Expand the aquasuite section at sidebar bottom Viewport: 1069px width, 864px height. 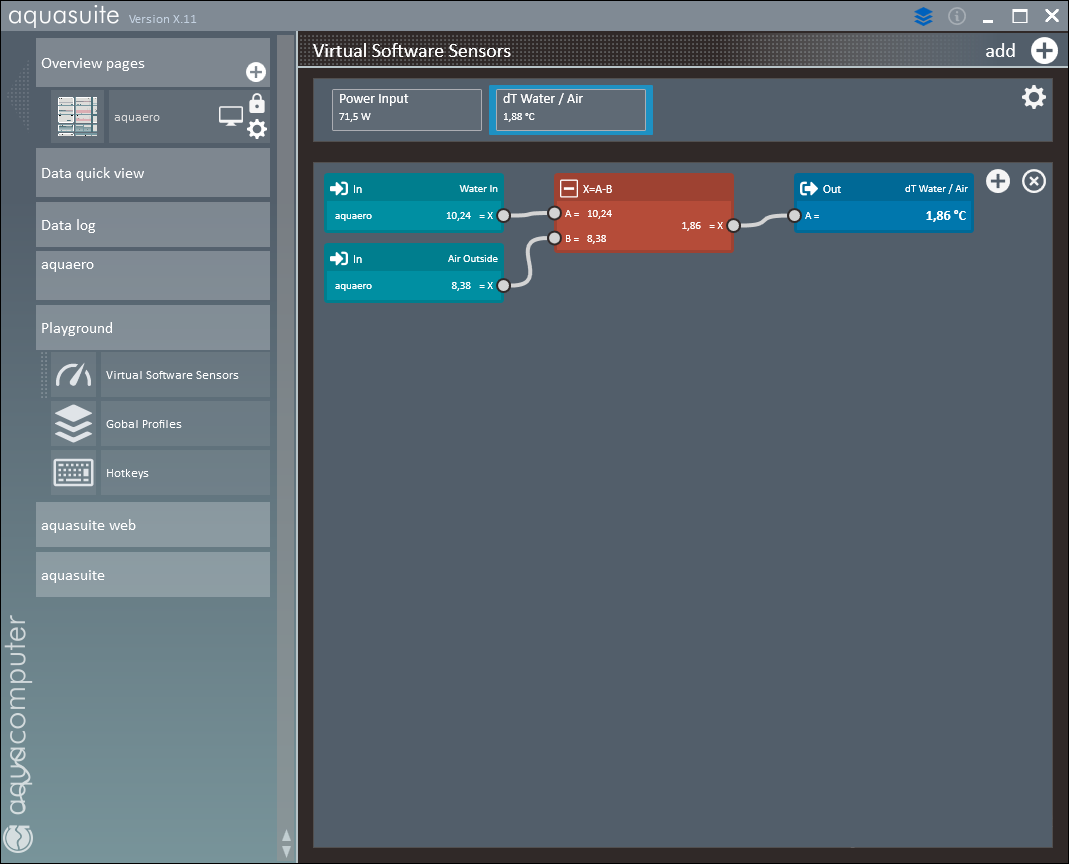[x=153, y=574]
